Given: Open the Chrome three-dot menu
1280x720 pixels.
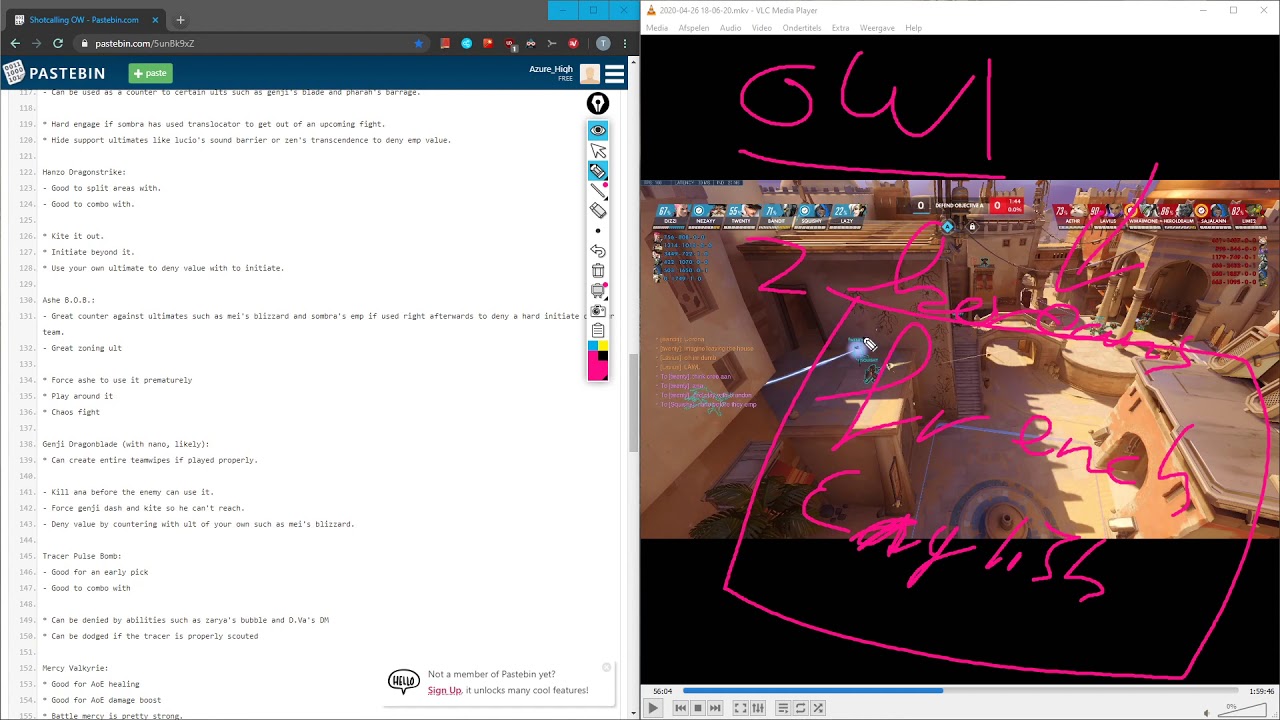Looking at the screenshot, I should (x=625, y=44).
